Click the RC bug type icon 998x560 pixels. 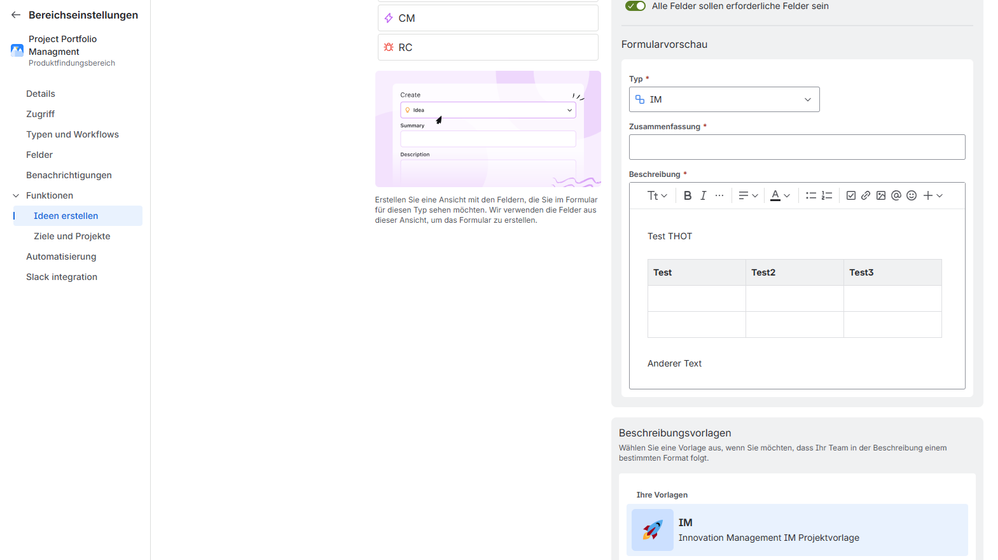tap(388, 47)
